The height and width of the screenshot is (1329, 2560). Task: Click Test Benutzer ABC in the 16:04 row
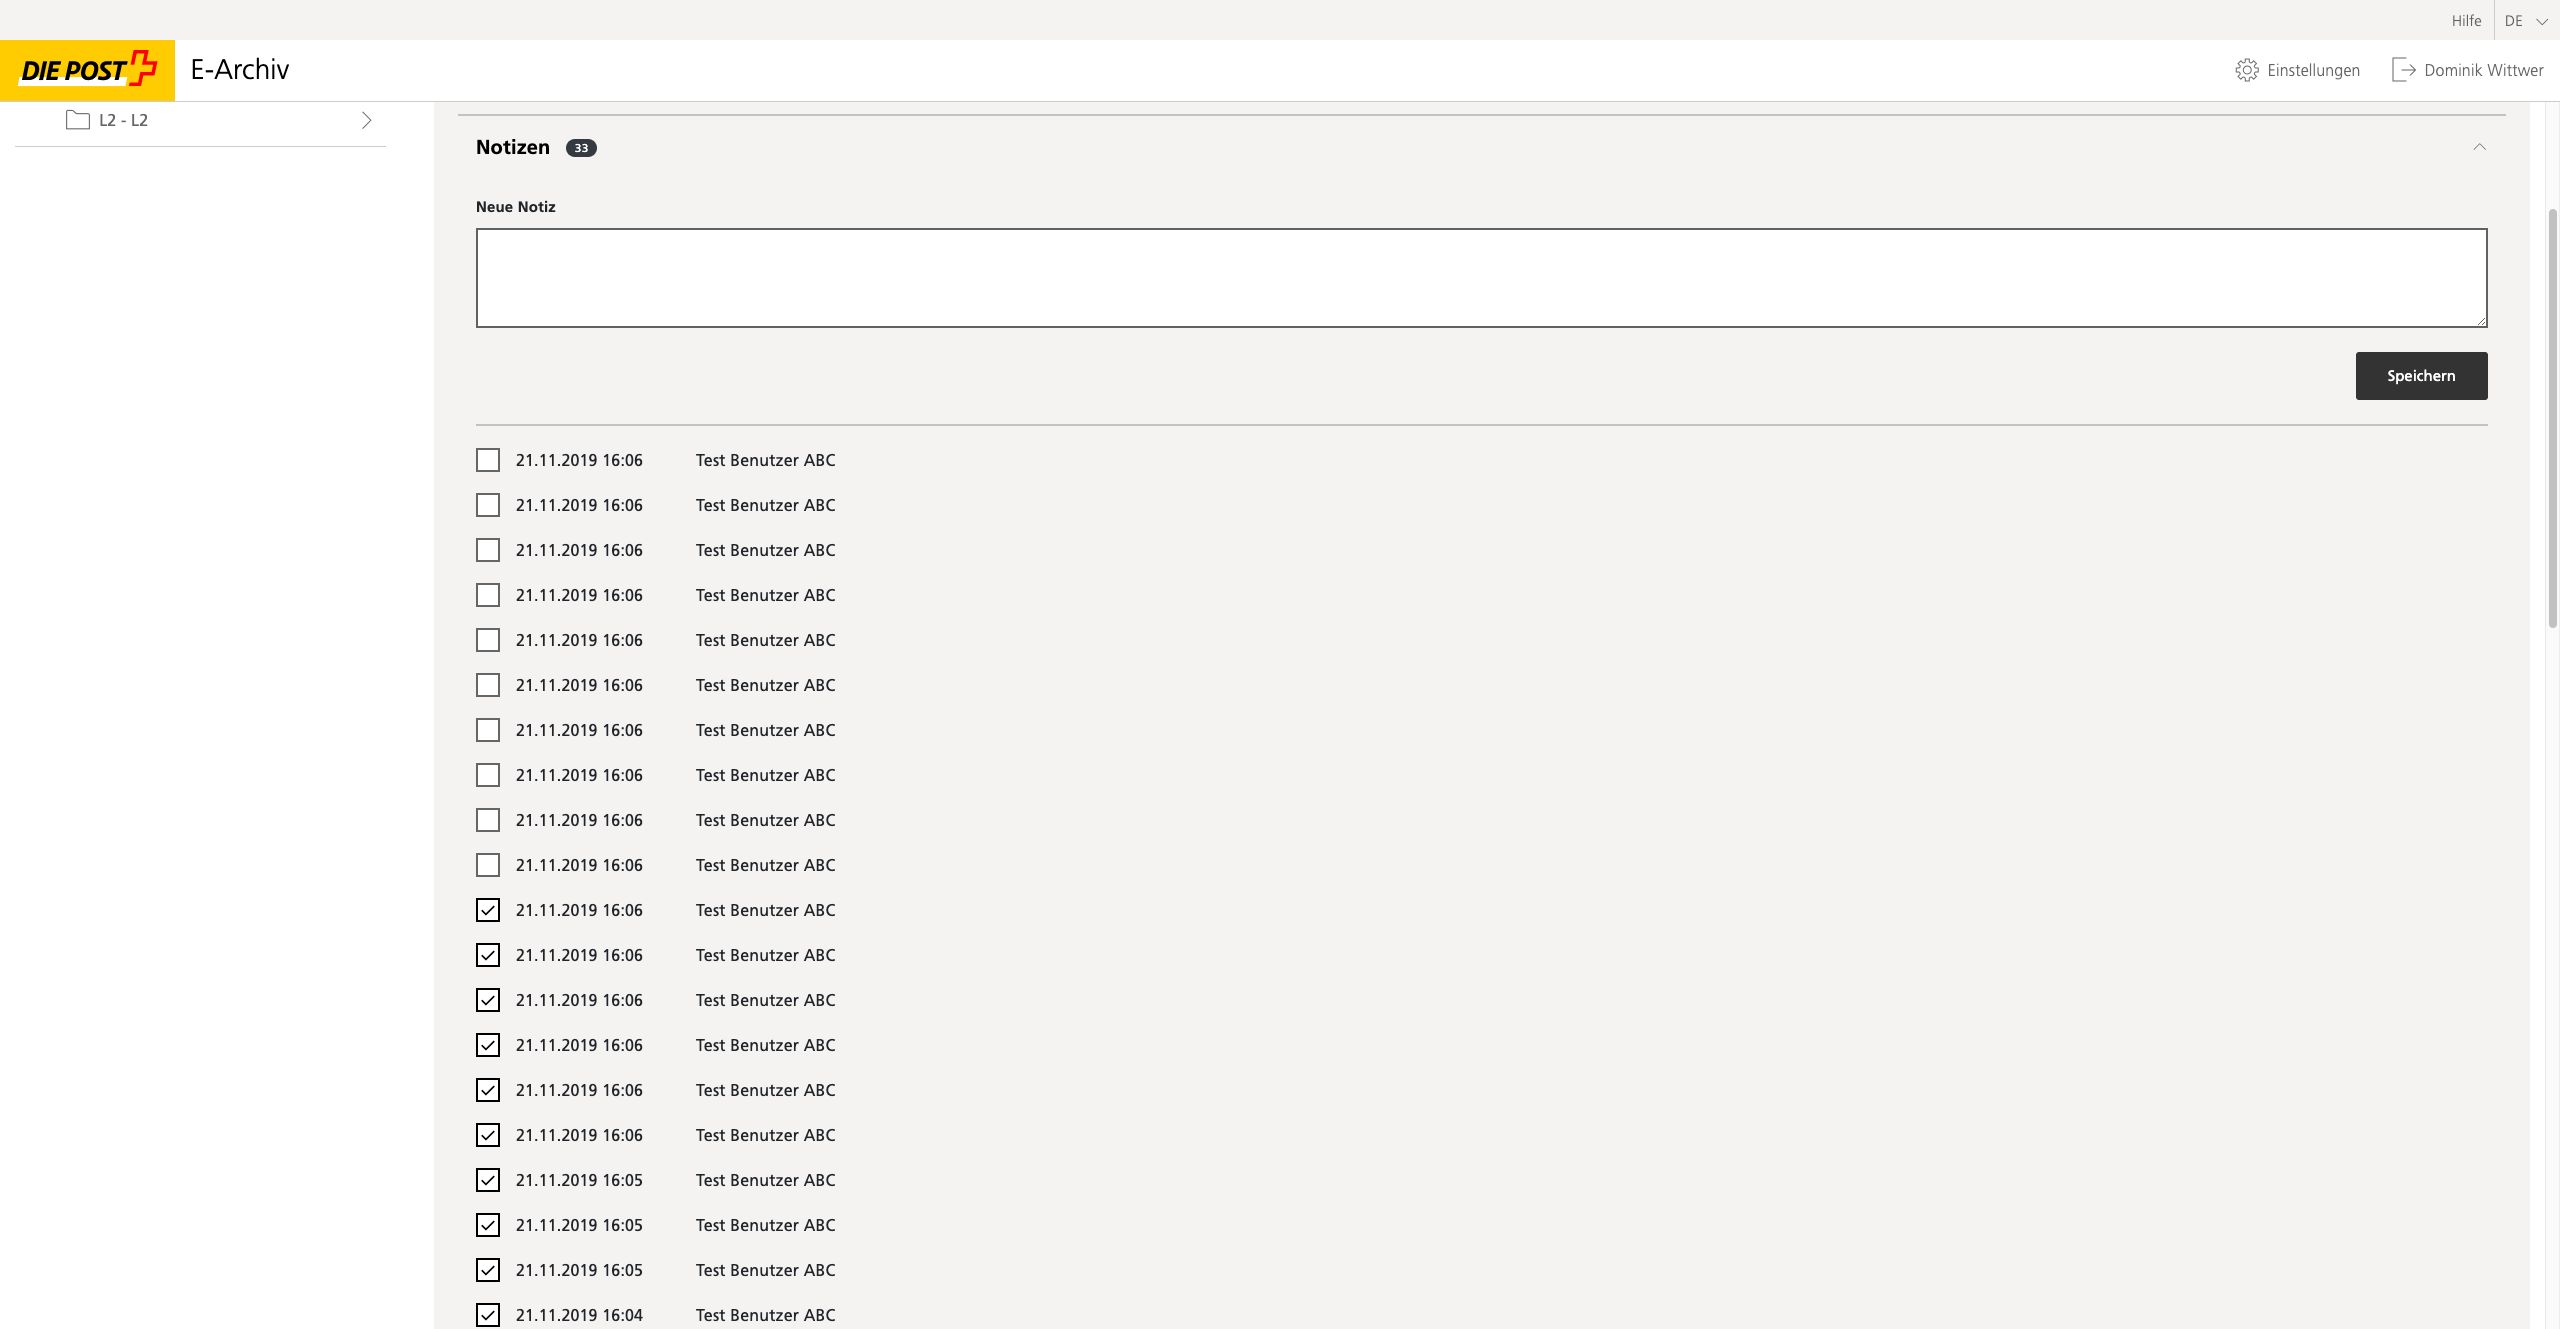coord(765,1315)
